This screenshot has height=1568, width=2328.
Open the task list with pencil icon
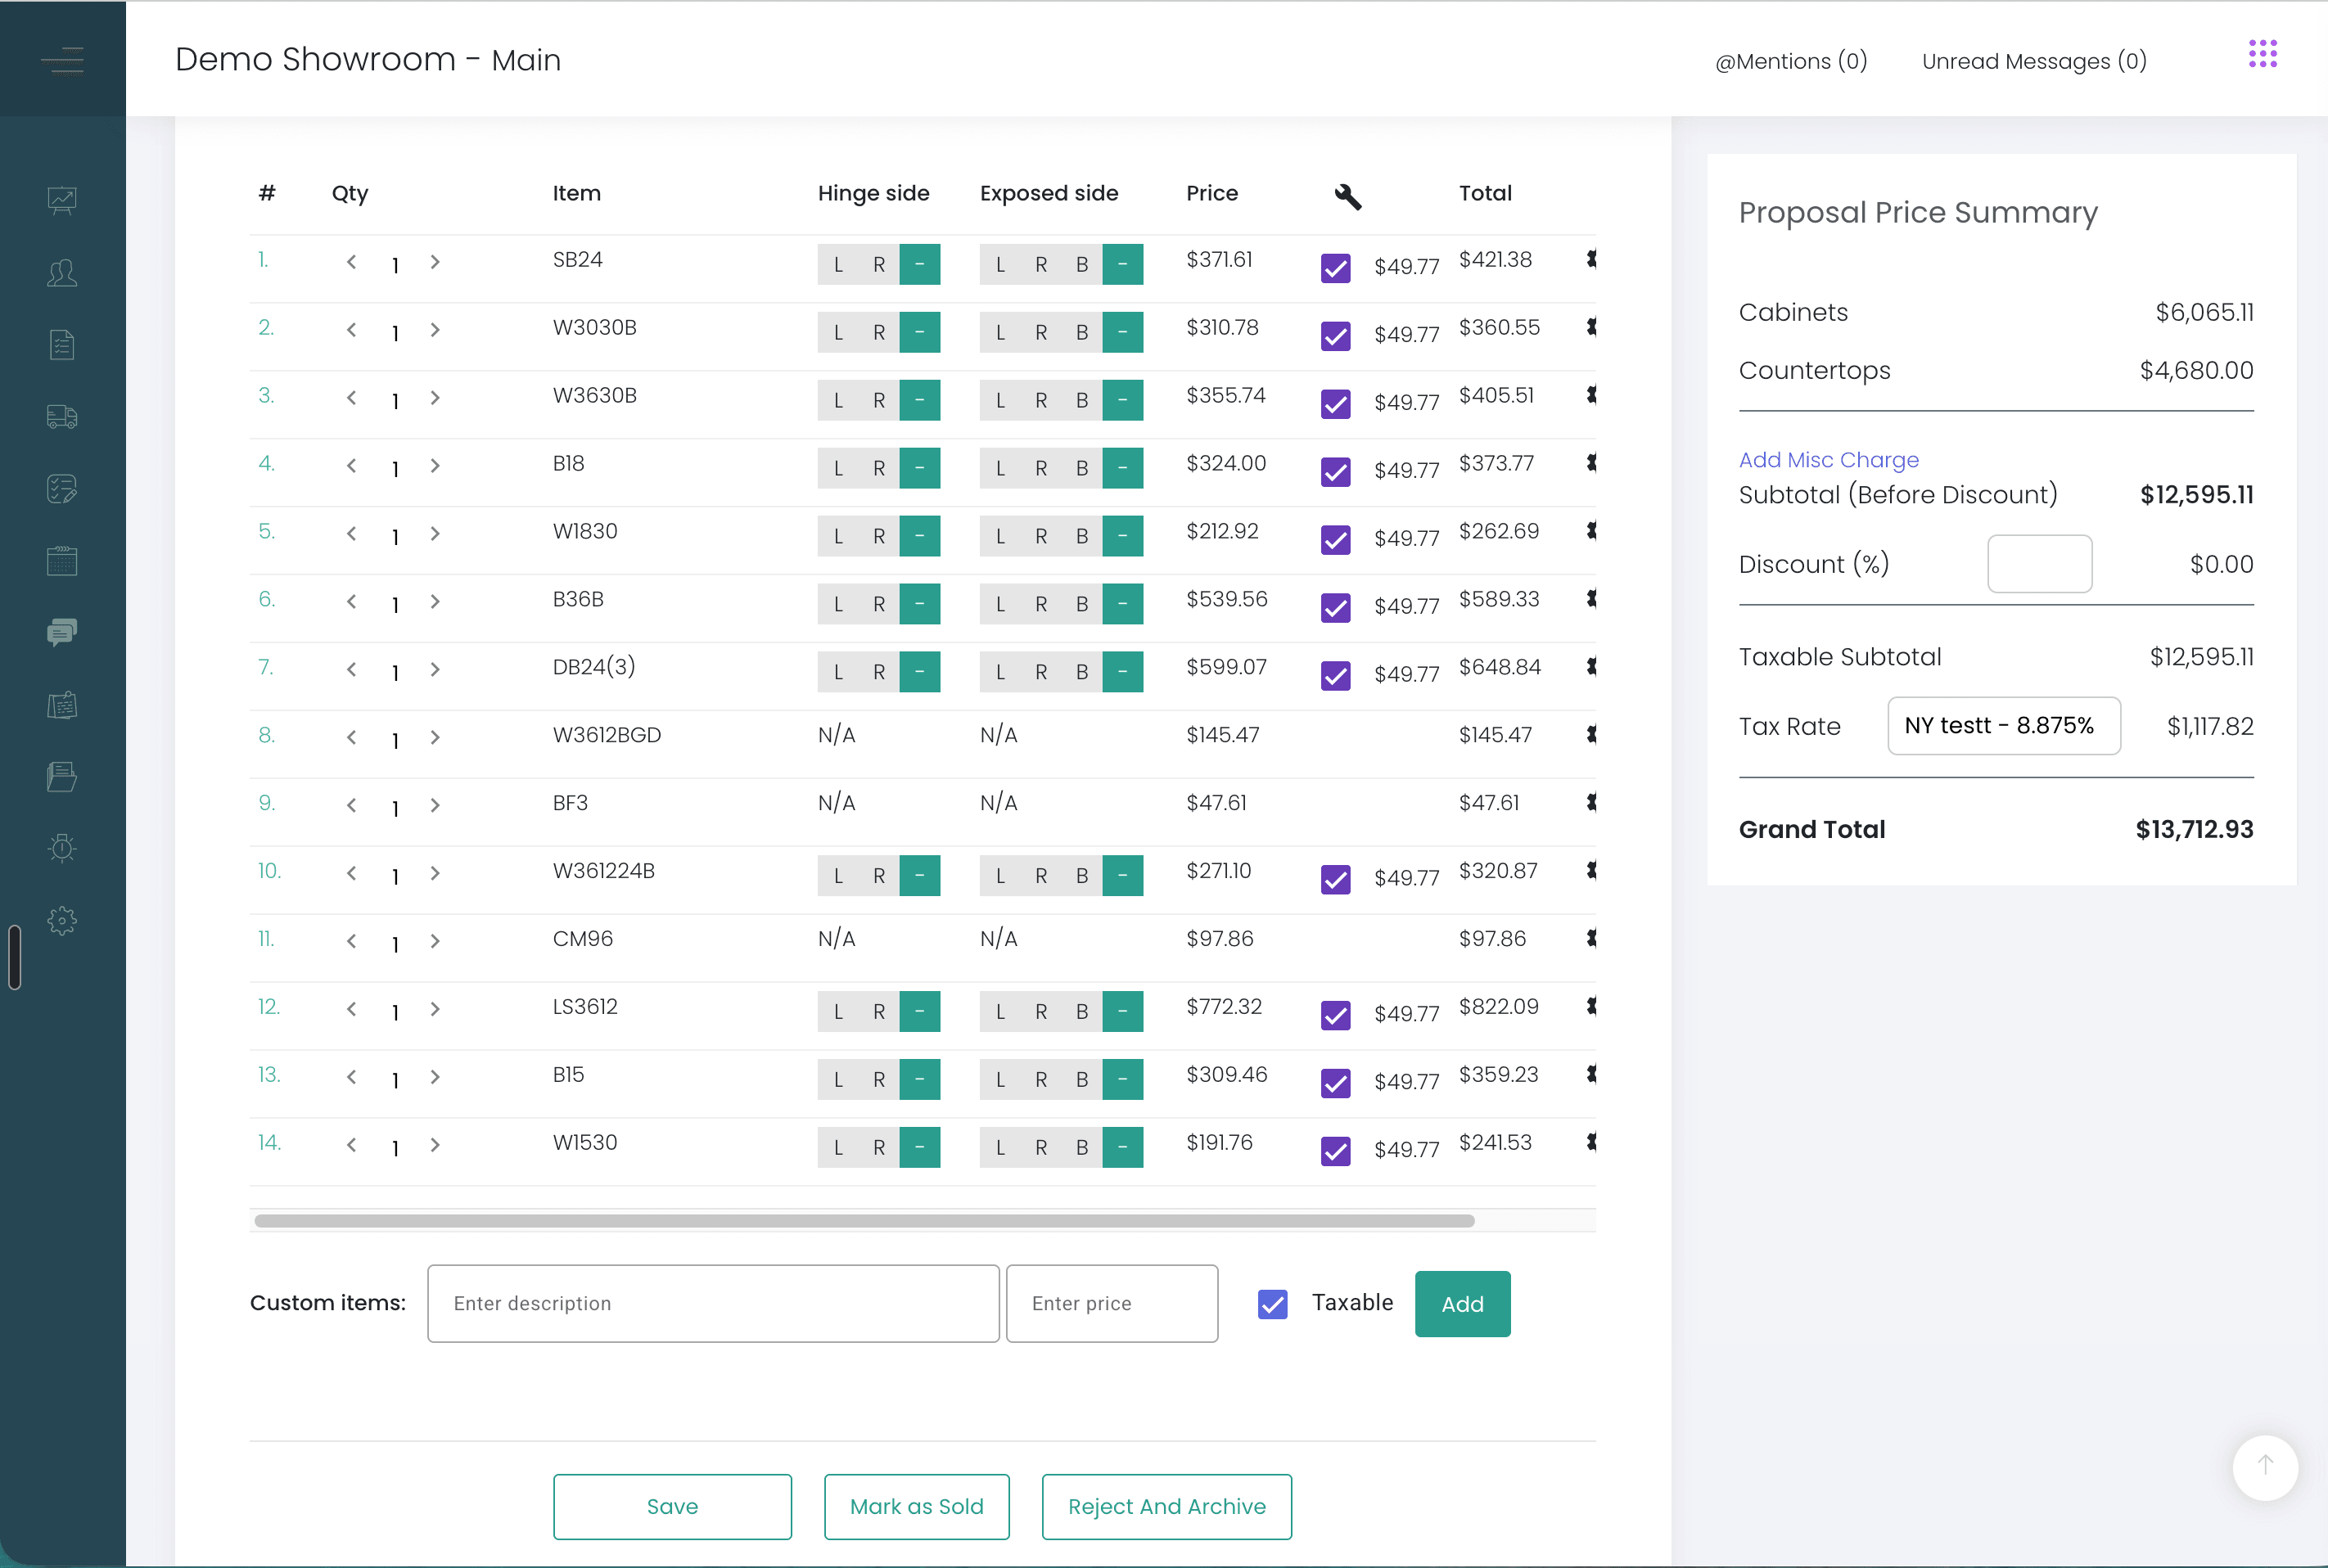(62, 489)
